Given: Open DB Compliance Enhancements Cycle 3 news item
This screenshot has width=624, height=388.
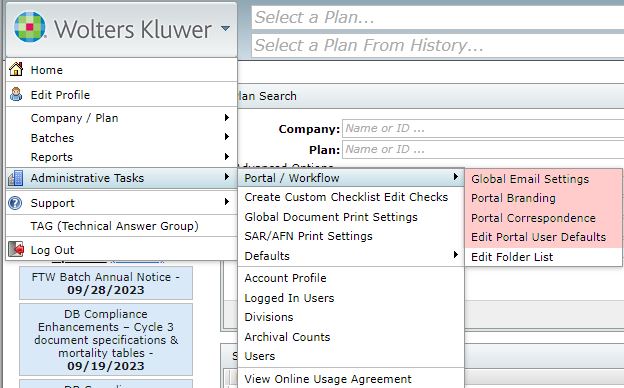Looking at the screenshot, I should [x=106, y=339].
